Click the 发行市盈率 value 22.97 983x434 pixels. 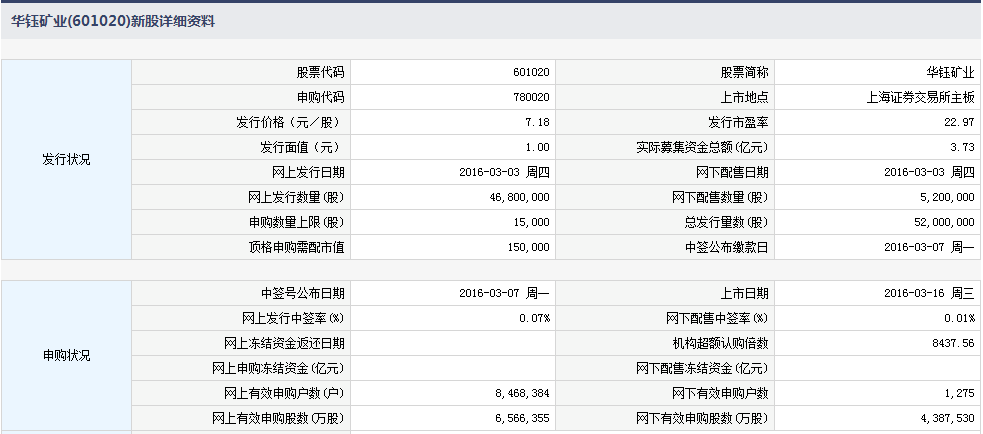(x=958, y=123)
